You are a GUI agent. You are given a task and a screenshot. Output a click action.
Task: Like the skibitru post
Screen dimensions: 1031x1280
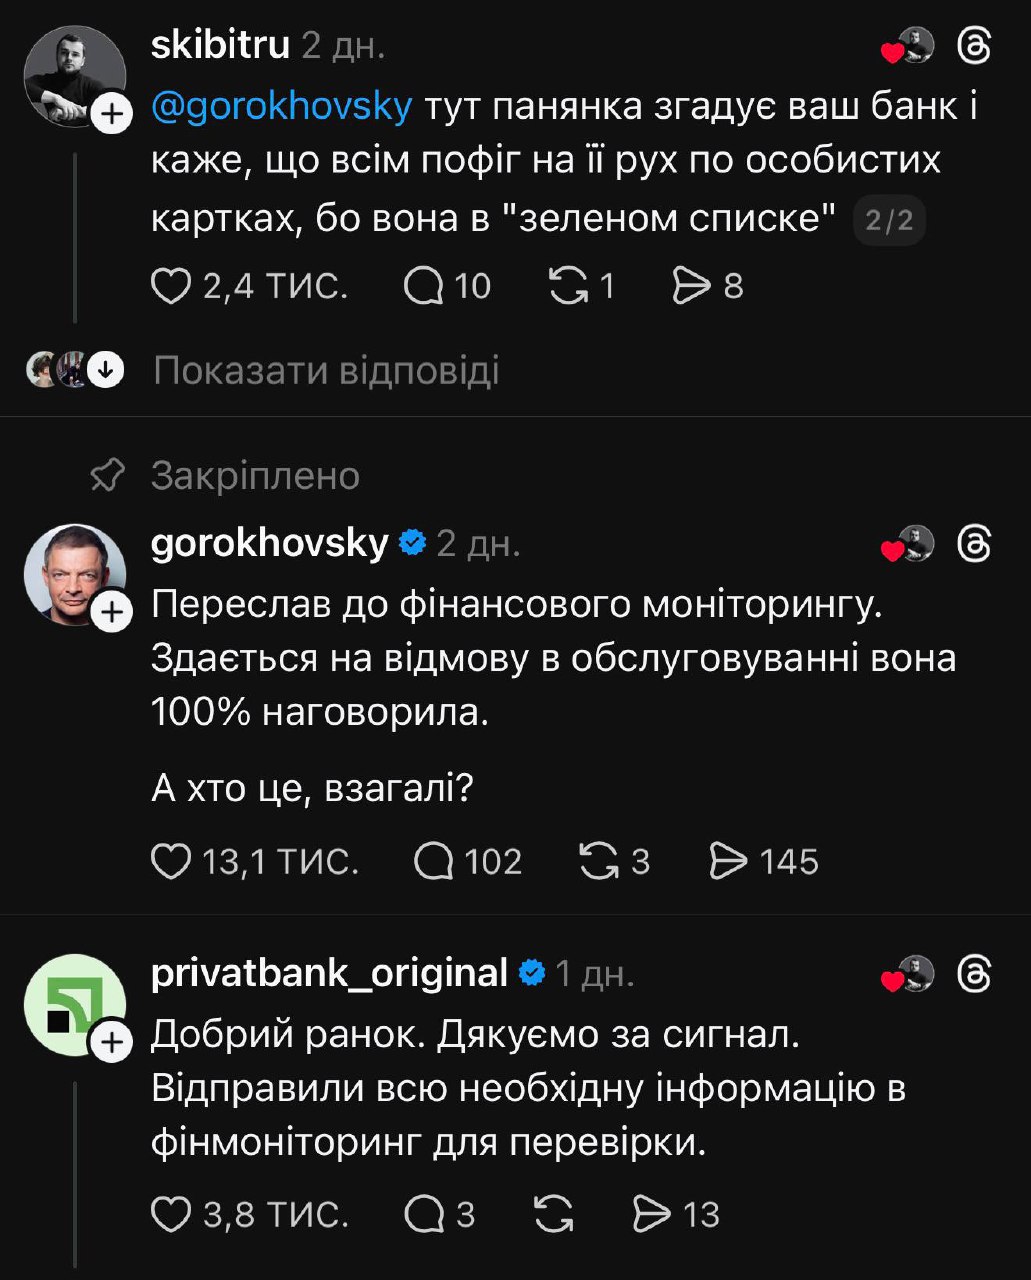pos(171,287)
